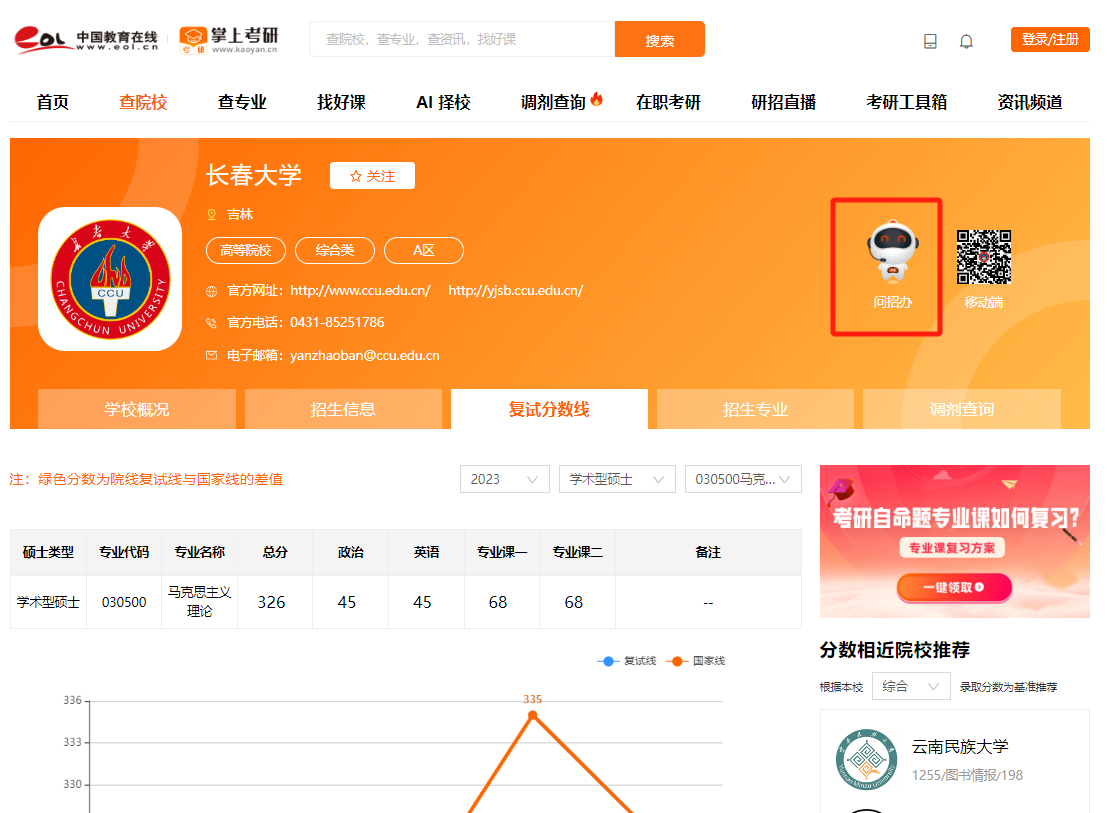Click the 专业复习方案 label in the ad
1107x813 pixels.
[952, 548]
